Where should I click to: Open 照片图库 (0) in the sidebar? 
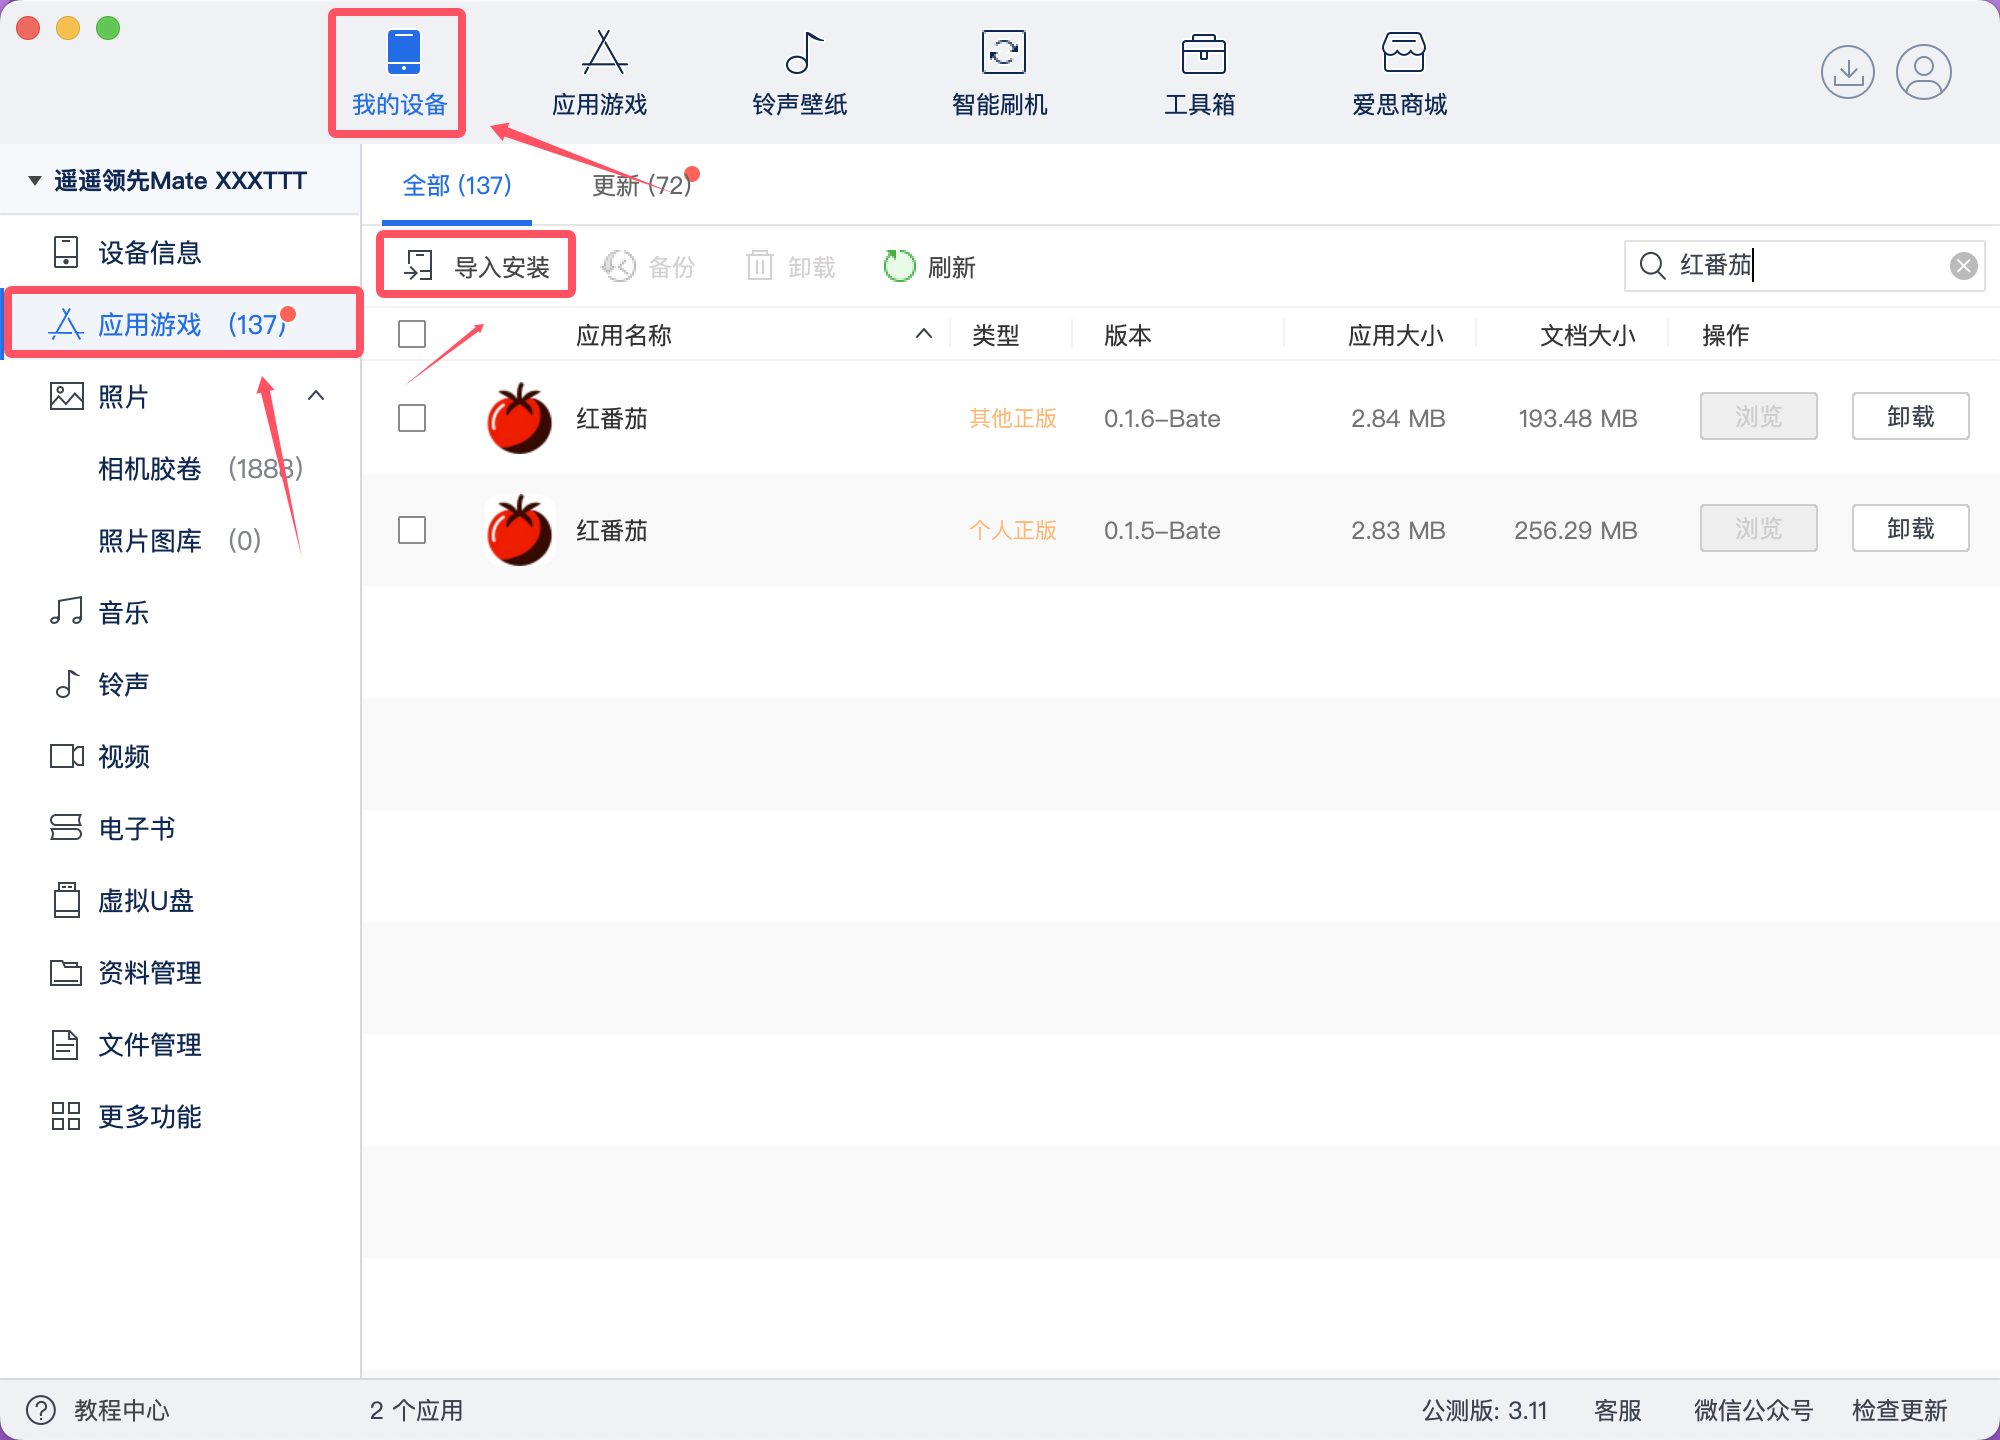tap(180, 540)
